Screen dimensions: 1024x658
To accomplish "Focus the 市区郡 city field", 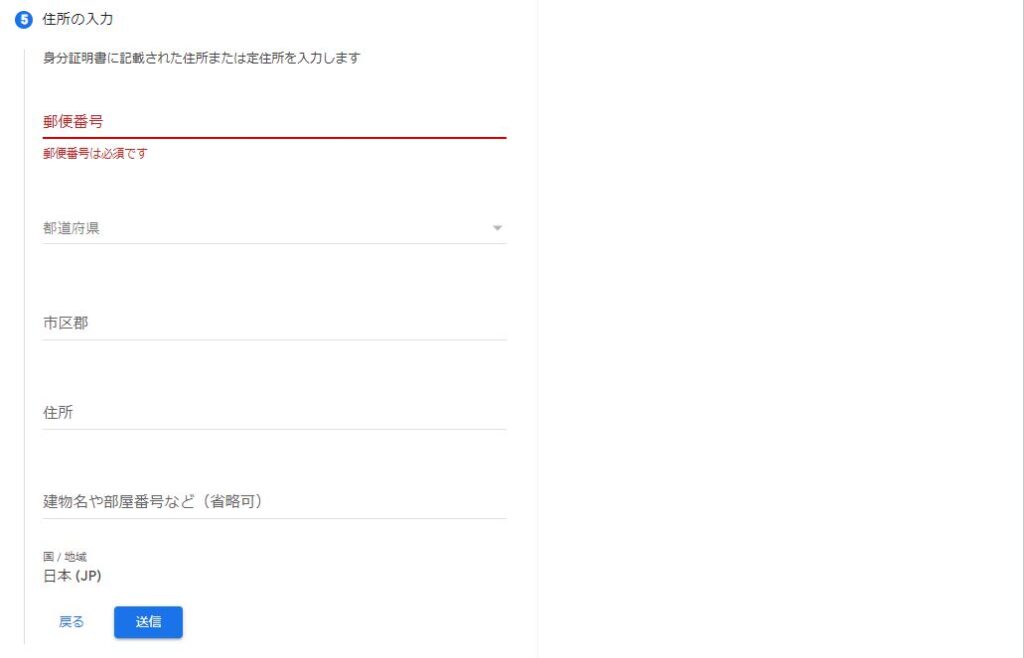I will [274, 323].
